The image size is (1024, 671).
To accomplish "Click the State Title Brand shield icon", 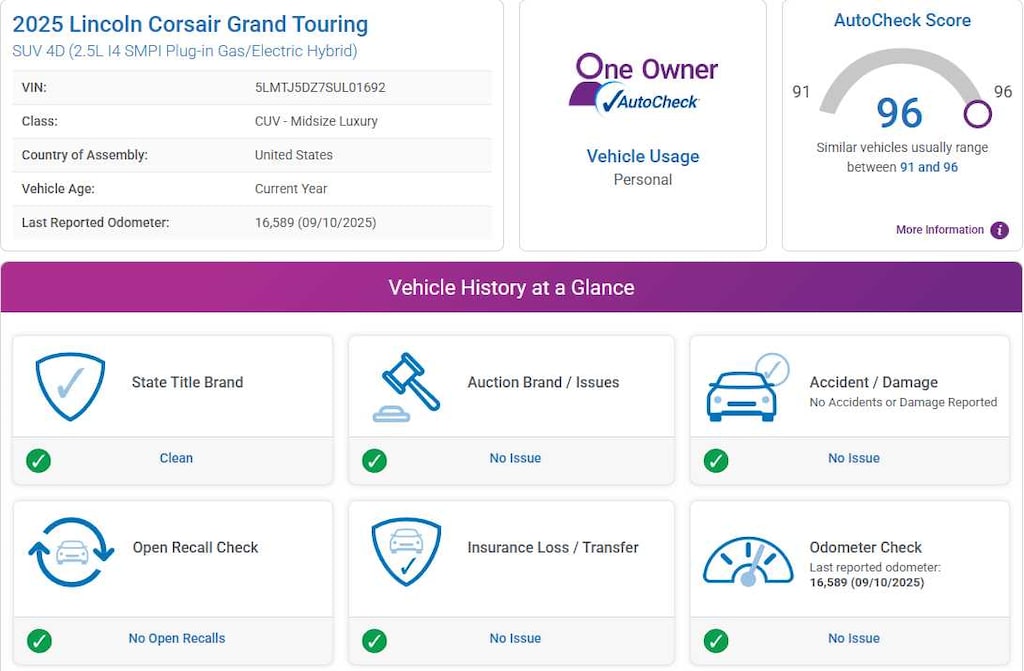I will 70,386.
